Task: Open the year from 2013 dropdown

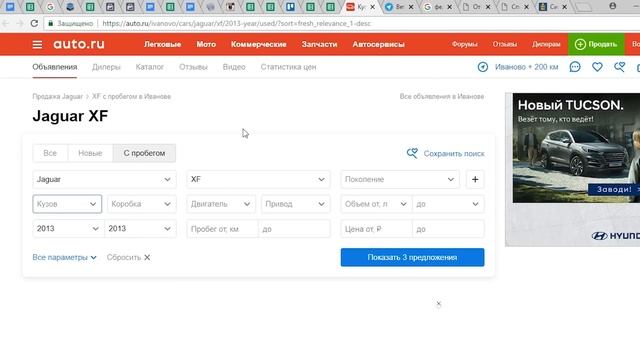Action: [68, 229]
